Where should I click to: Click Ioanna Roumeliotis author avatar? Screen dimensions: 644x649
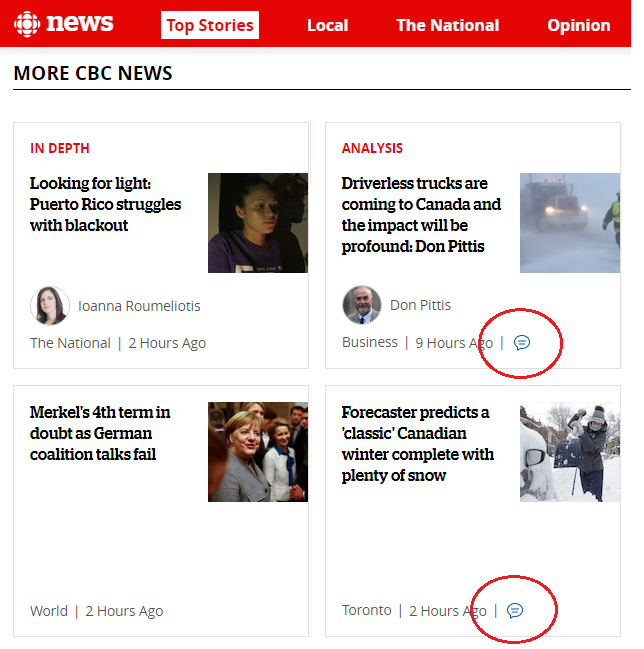coord(50,306)
